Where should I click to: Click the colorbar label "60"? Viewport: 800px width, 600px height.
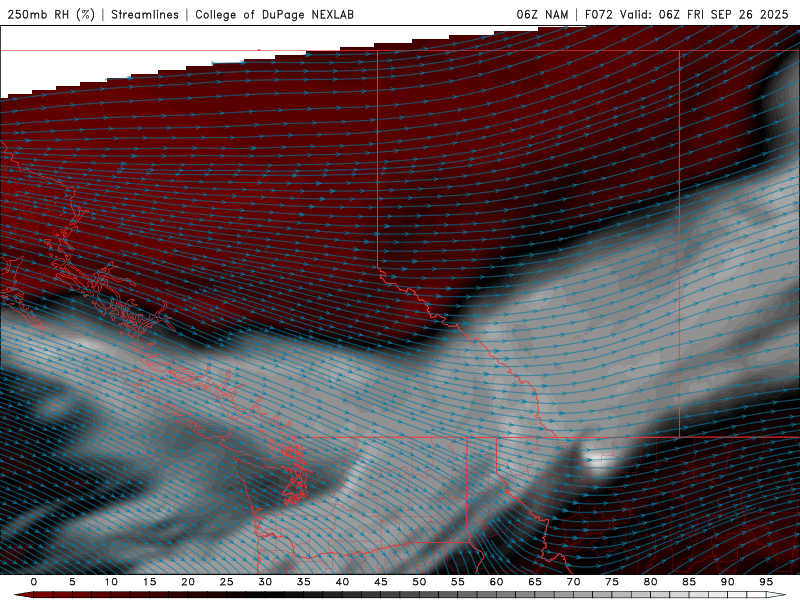496,582
